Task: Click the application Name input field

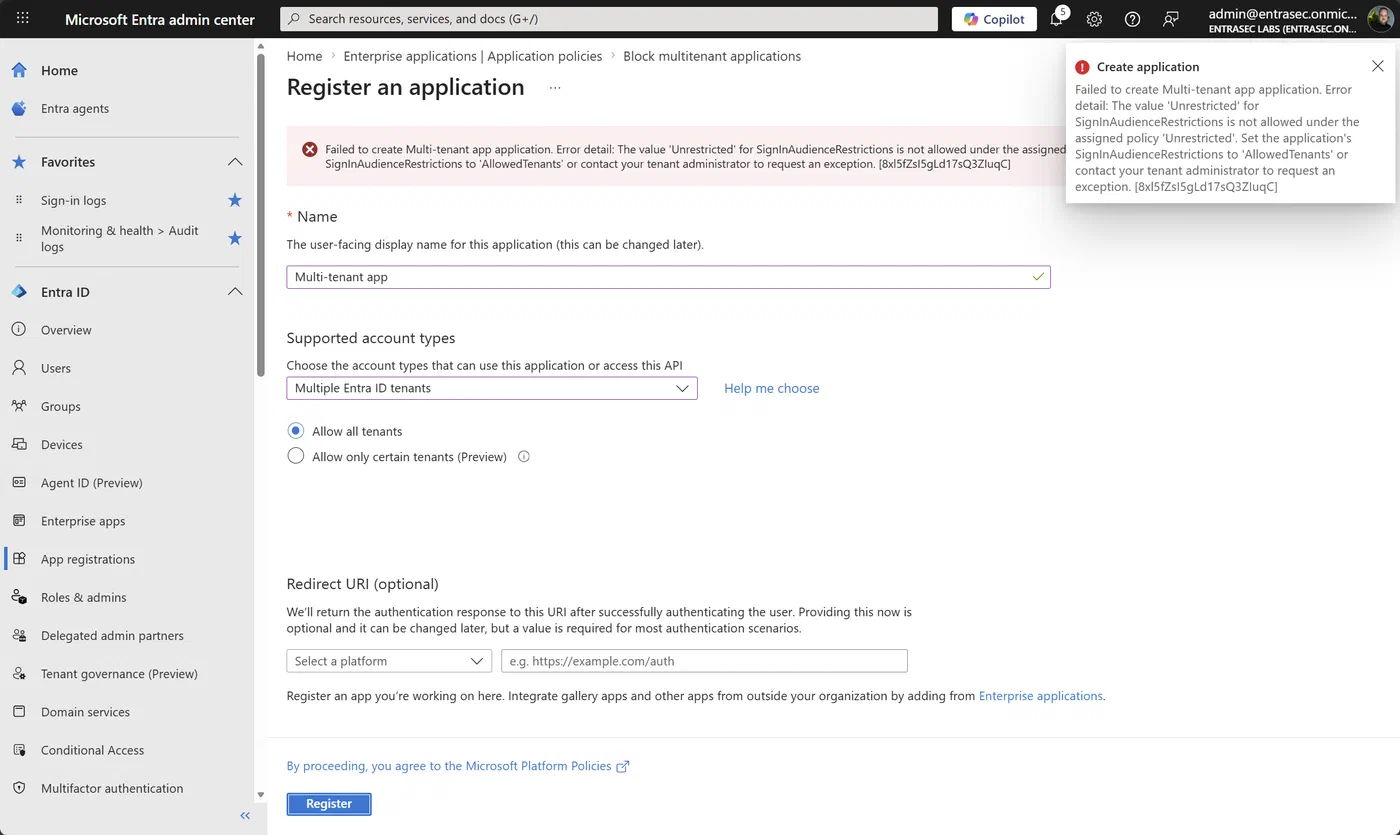Action: [x=668, y=277]
